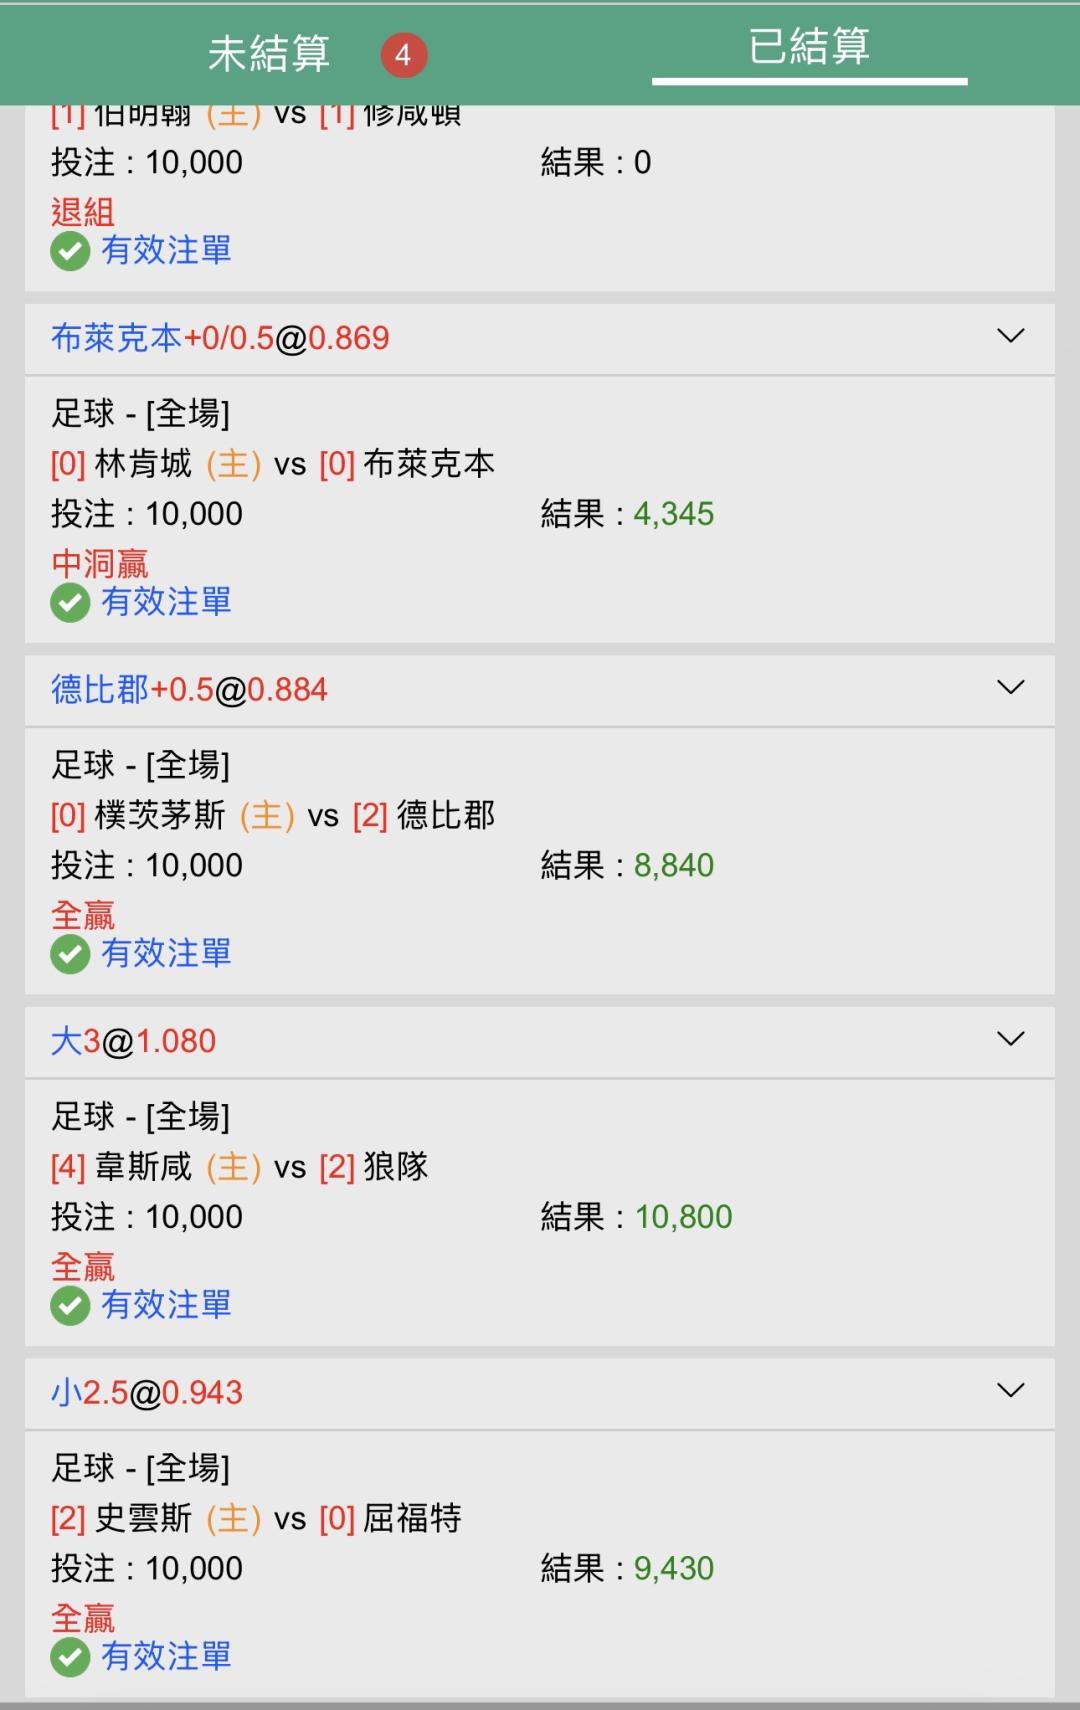
Task: Open the 大3@1.080 bet header
Action: click(540, 1042)
